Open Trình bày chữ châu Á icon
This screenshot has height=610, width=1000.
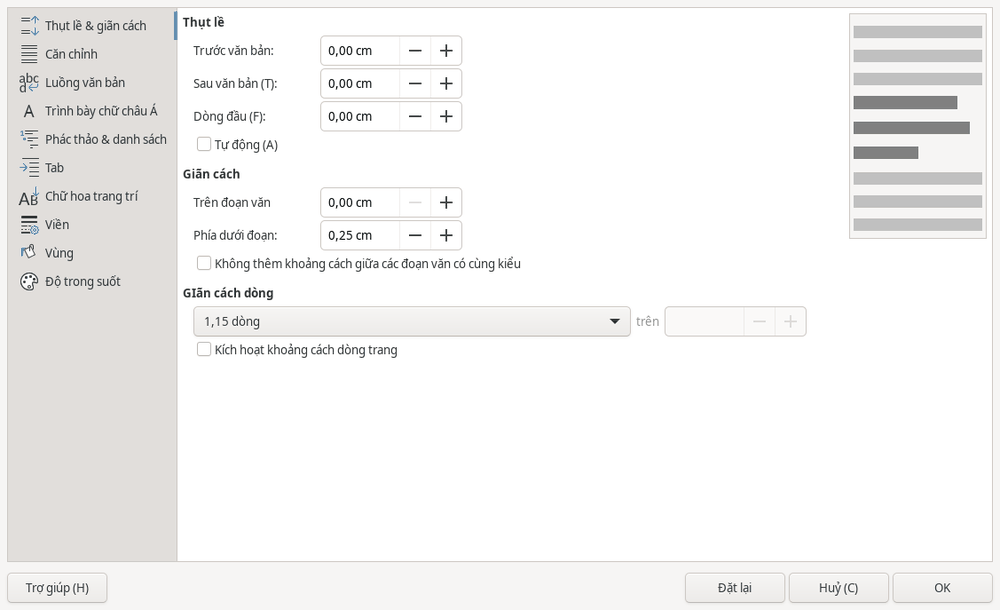click(29, 111)
